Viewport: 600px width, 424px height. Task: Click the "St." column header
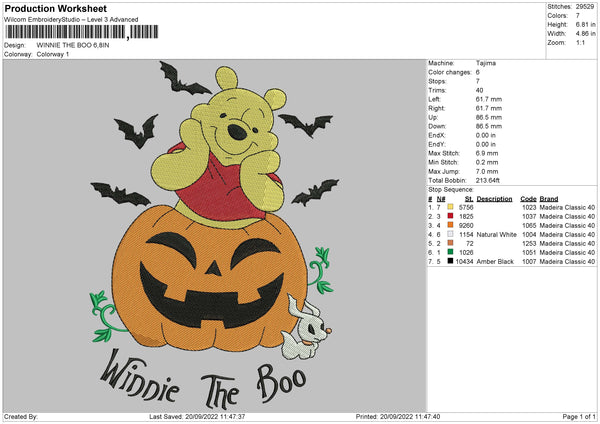(469, 199)
